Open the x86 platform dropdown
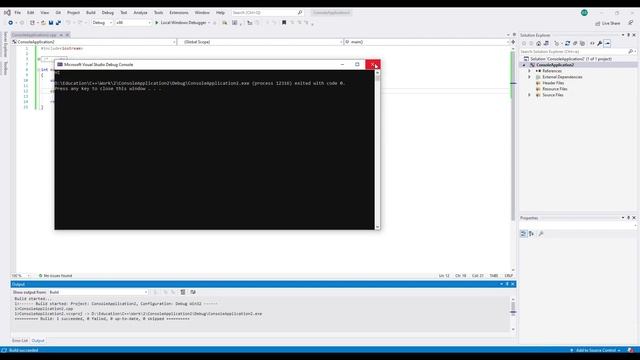This screenshot has width=640, height=360. (133, 23)
